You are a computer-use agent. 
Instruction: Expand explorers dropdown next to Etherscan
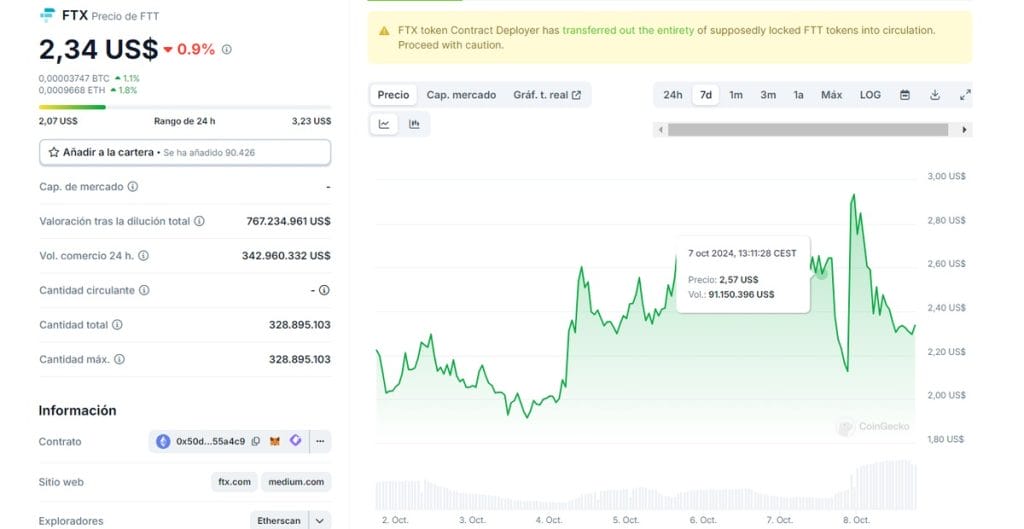coord(319,521)
